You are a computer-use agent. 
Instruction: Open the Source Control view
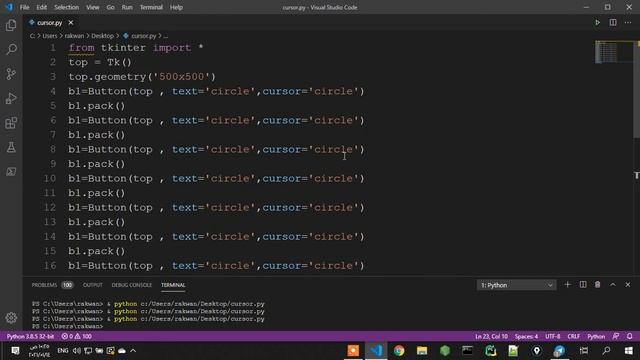coord(11,74)
